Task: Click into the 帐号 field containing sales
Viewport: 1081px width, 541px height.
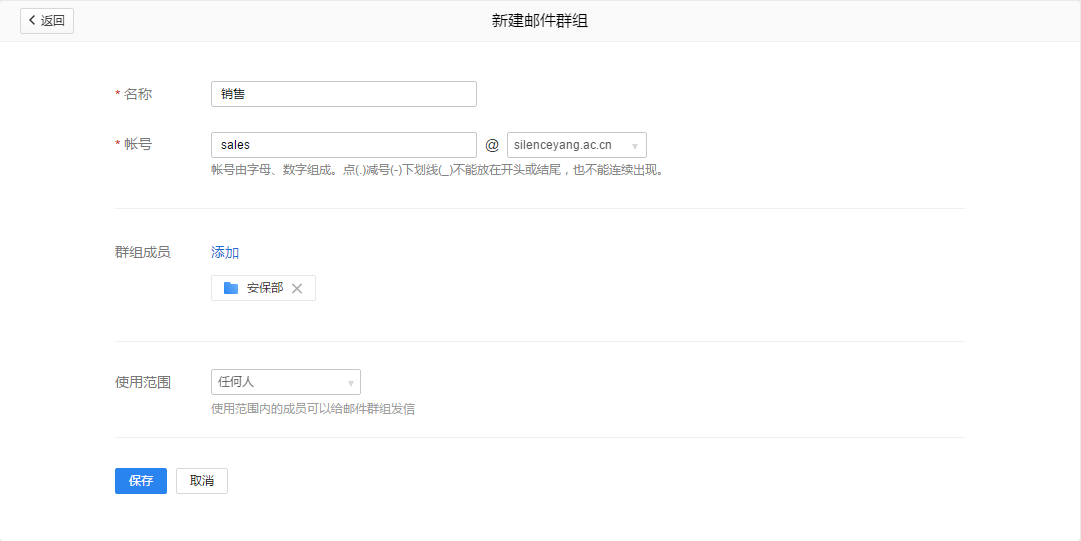Action: [344, 145]
